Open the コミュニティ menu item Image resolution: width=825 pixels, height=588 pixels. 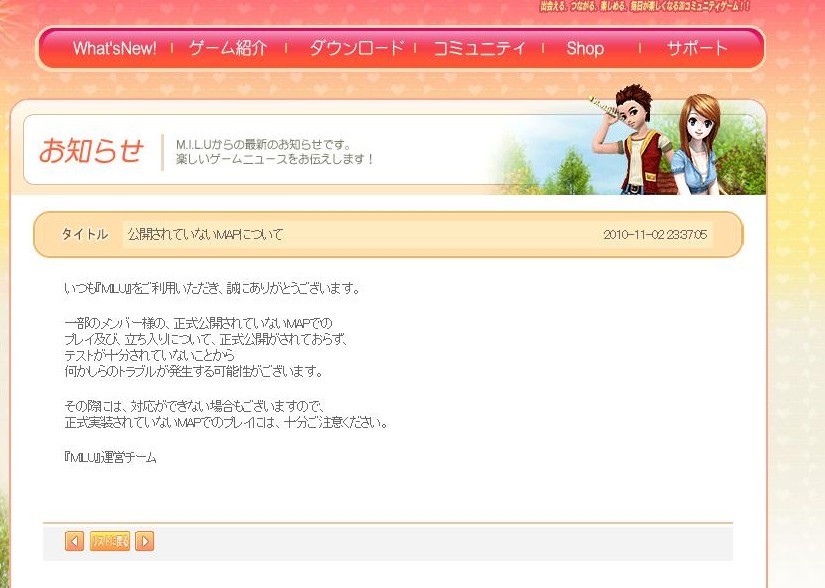click(x=479, y=48)
